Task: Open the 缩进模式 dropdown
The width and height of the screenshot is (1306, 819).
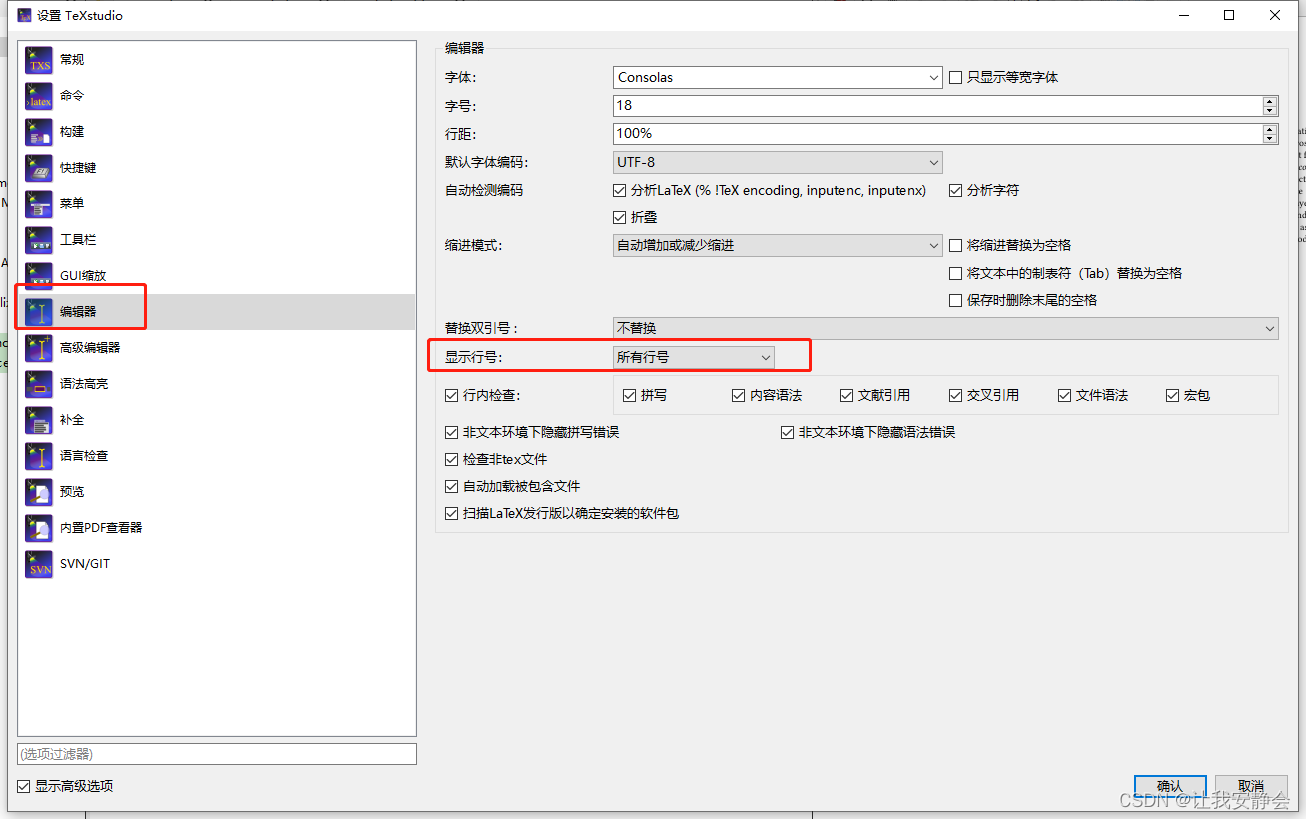Action: tap(777, 245)
